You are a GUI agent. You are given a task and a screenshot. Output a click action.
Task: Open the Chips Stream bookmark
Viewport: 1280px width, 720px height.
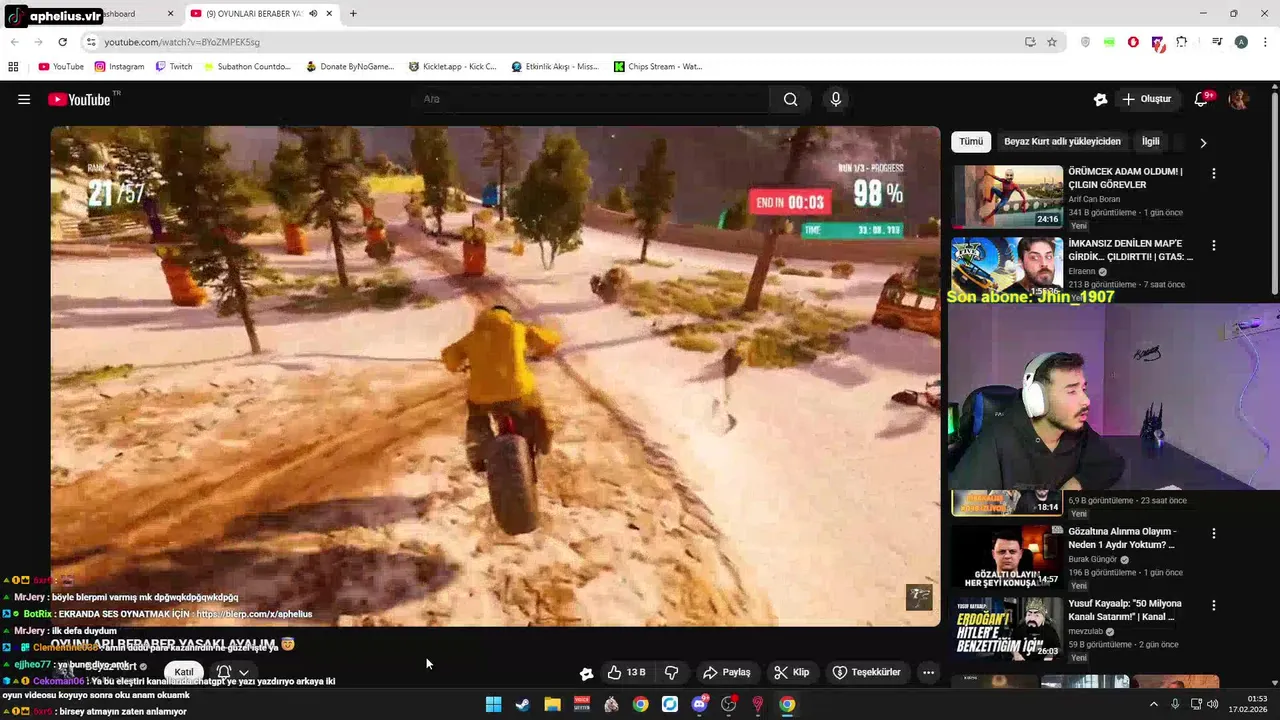click(658, 67)
